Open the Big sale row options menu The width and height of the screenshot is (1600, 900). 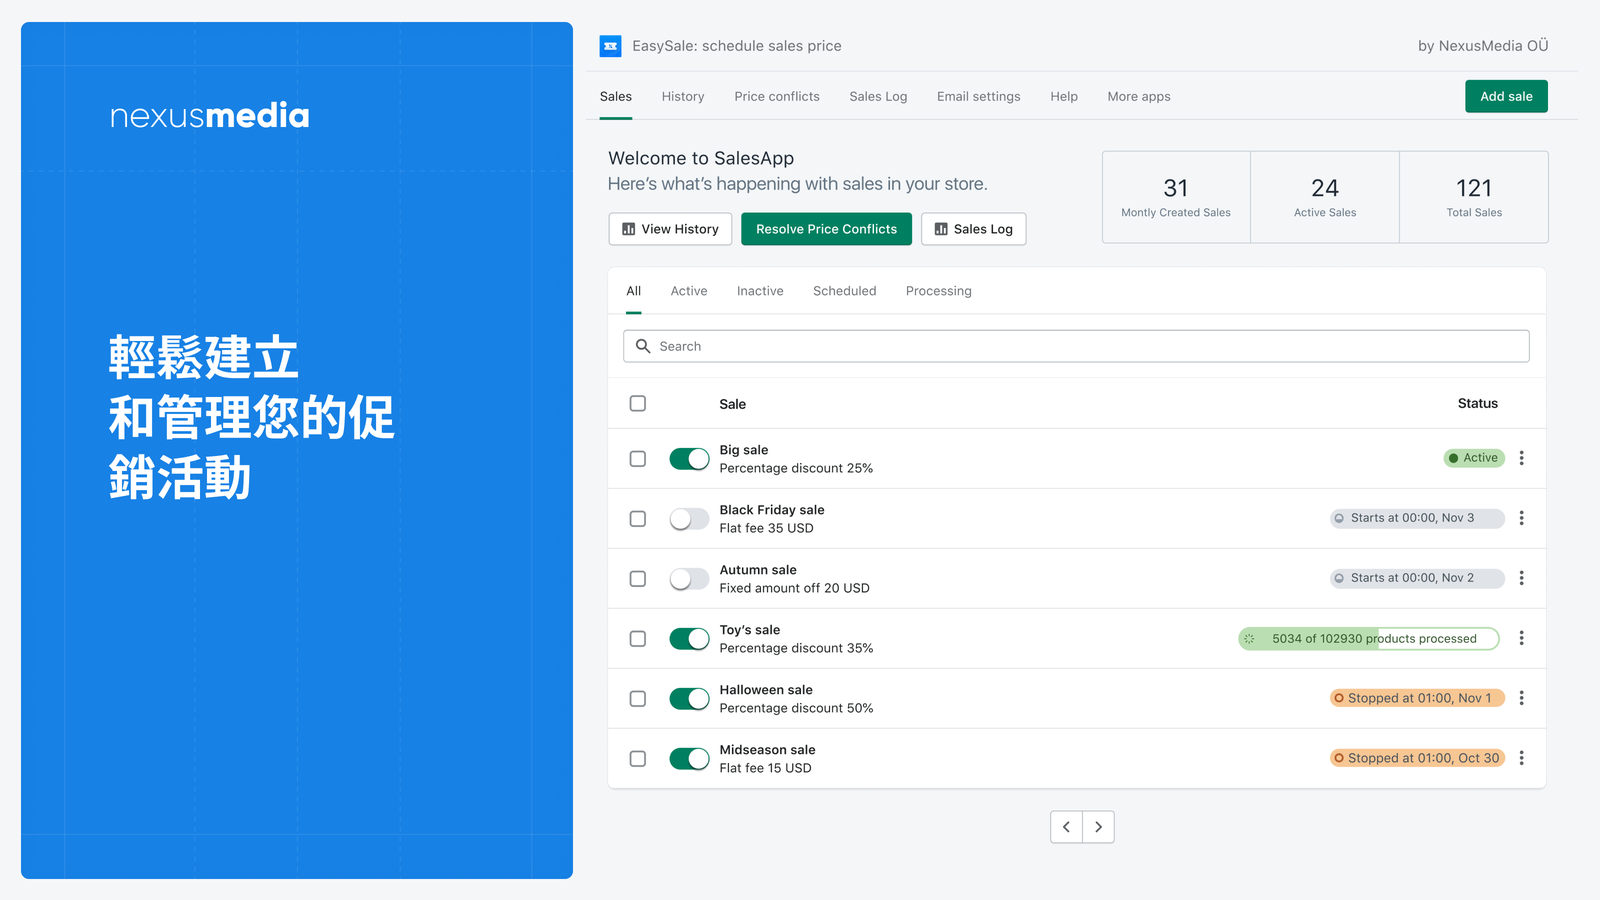1521,458
